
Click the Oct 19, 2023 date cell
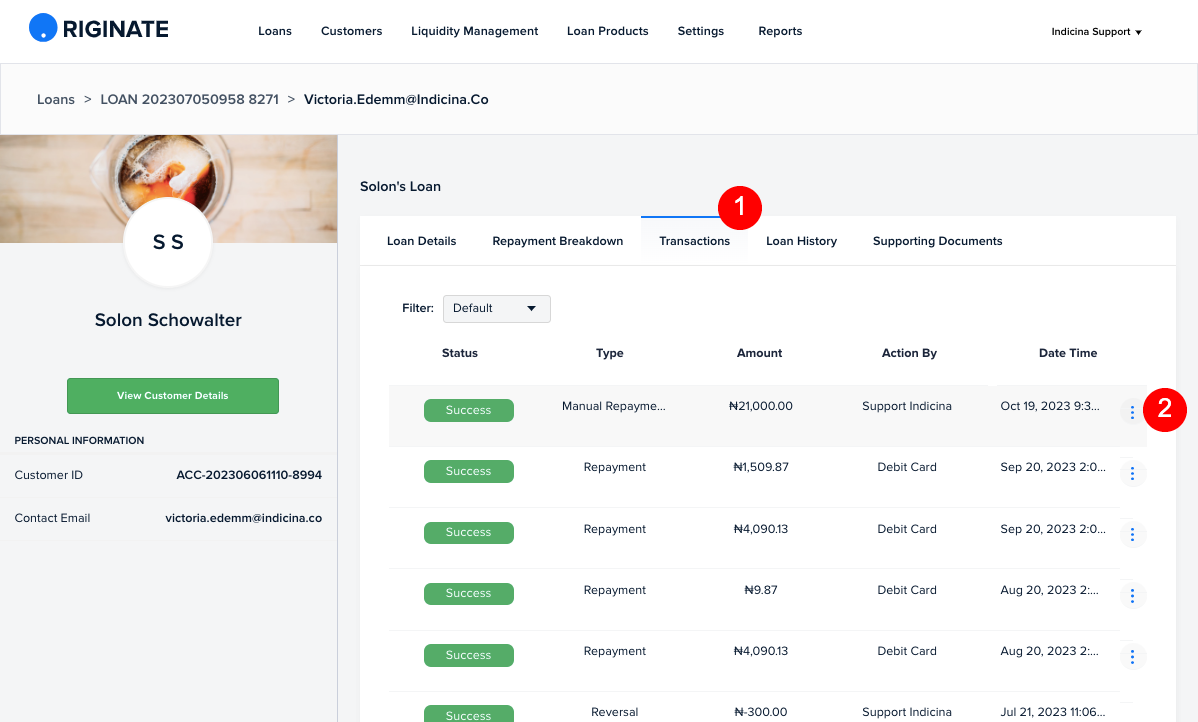pos(1050,406)
